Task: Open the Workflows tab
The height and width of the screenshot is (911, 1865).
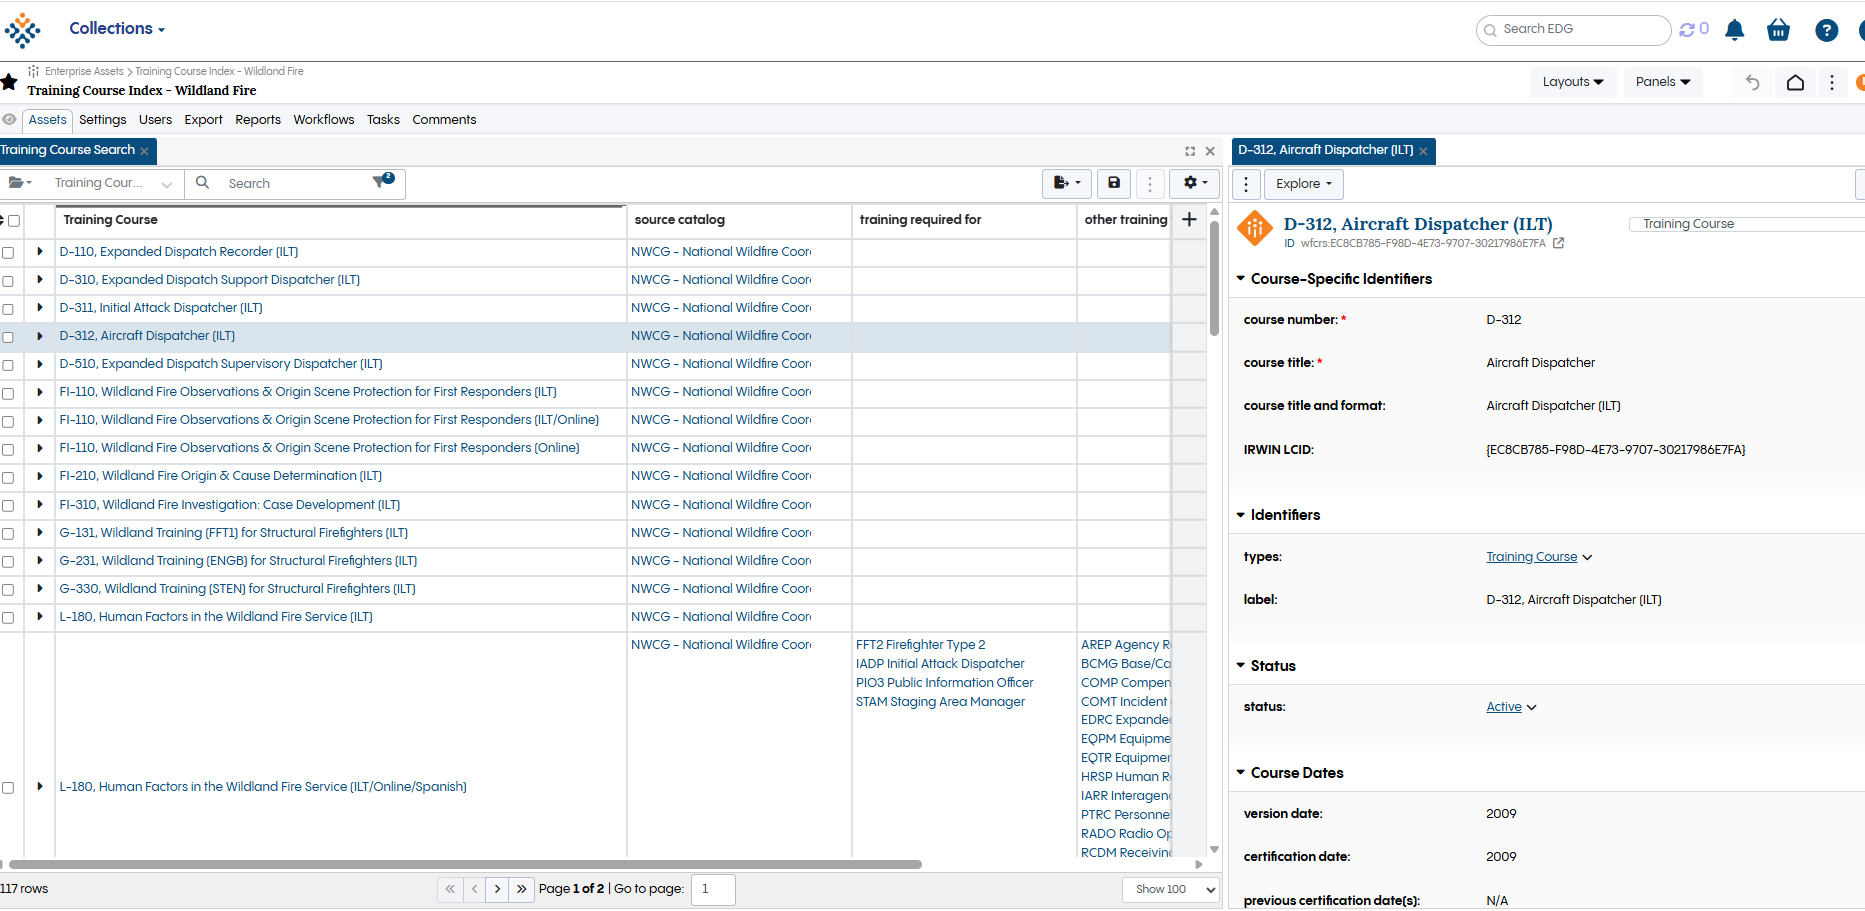Action: 323,120
